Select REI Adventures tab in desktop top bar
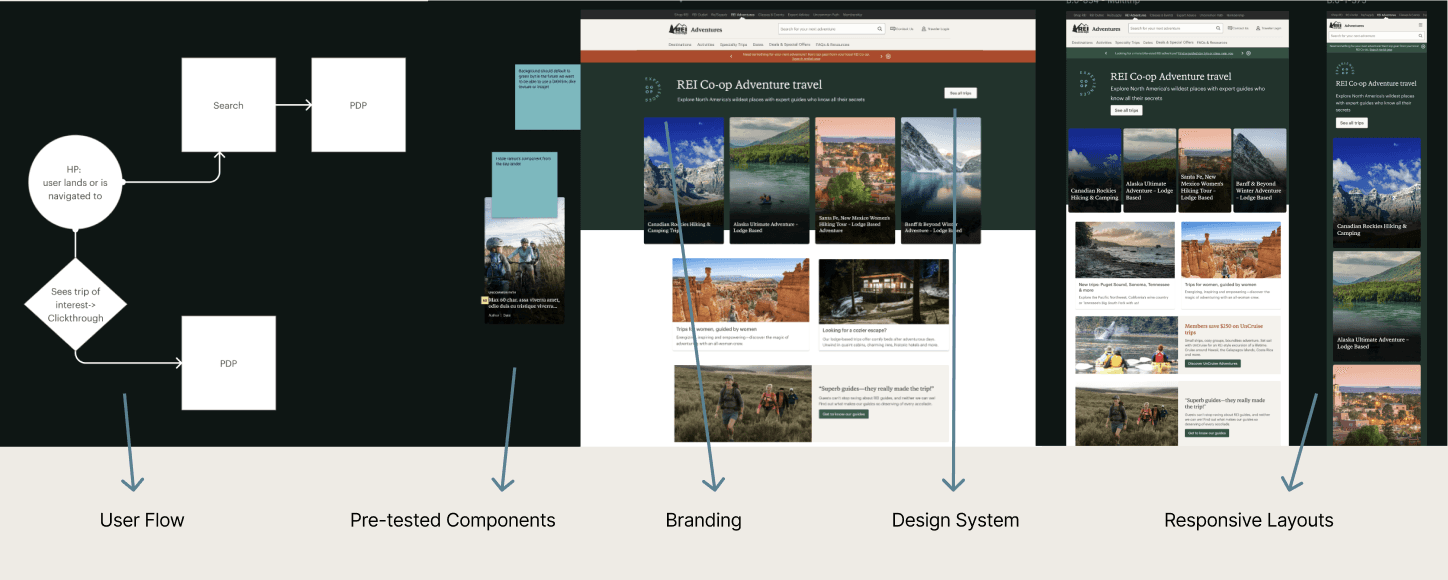The image size is (1448, 580). [x=743, y=15]
